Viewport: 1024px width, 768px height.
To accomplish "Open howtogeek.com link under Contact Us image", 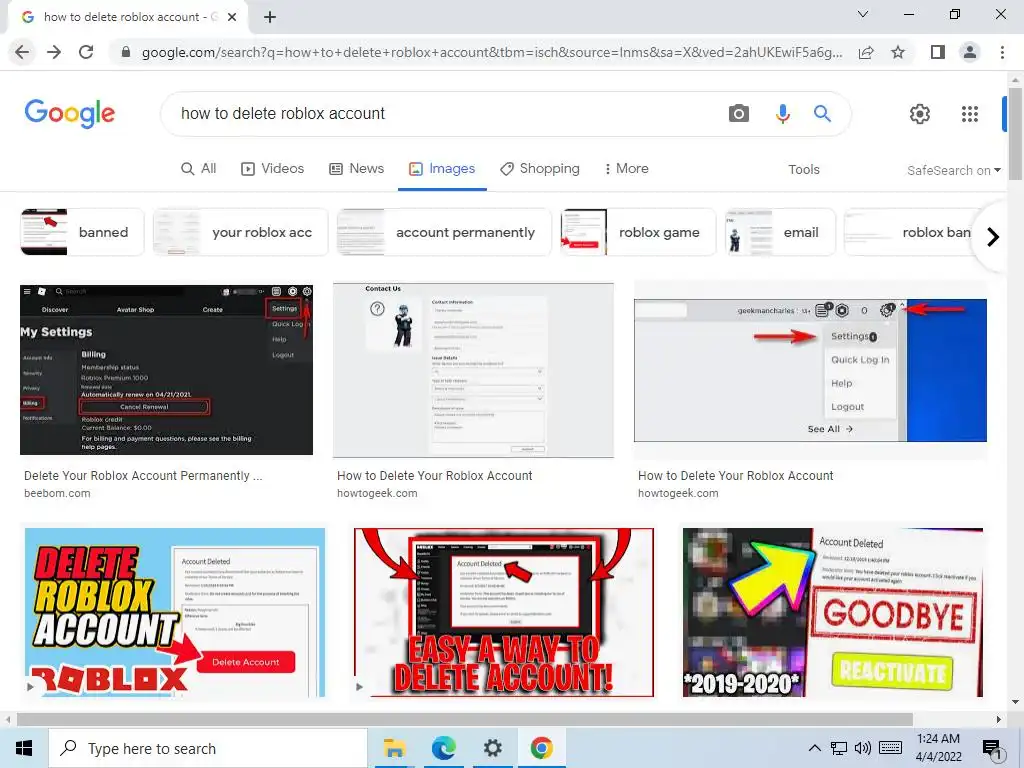I will coord(377,493).
